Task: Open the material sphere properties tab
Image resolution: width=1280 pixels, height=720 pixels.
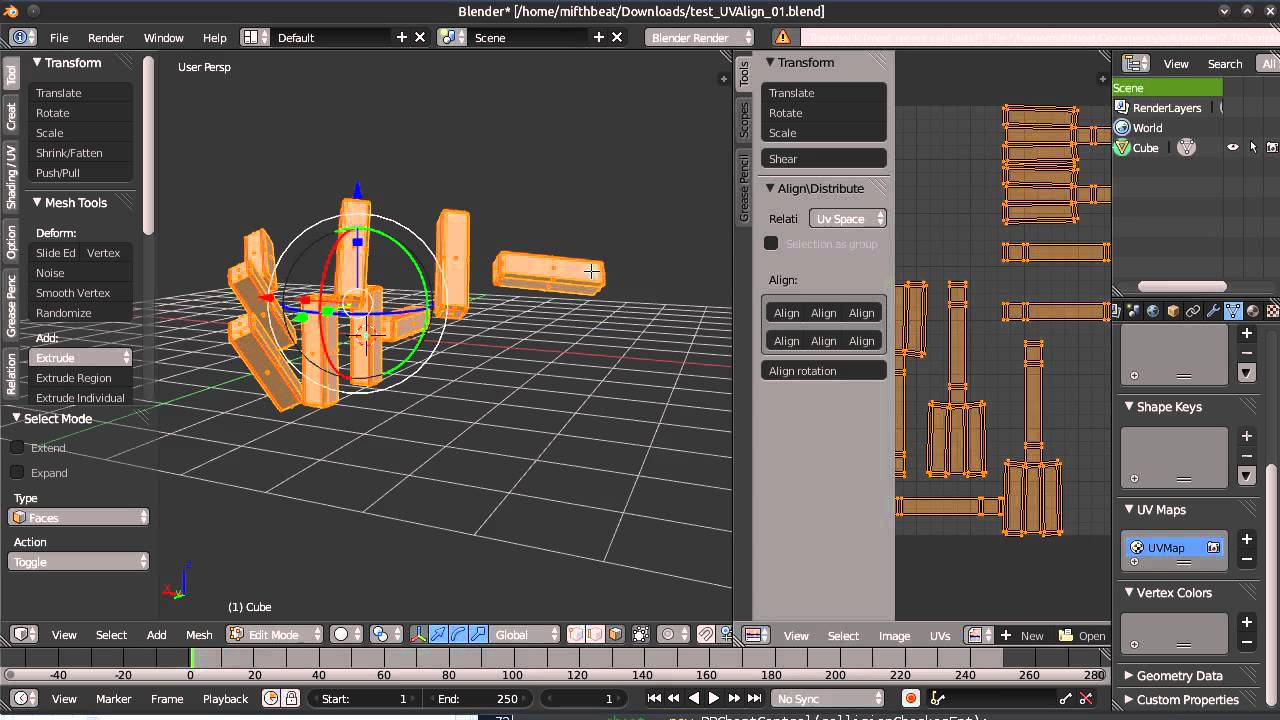Action: click(x=1253, y=311)
